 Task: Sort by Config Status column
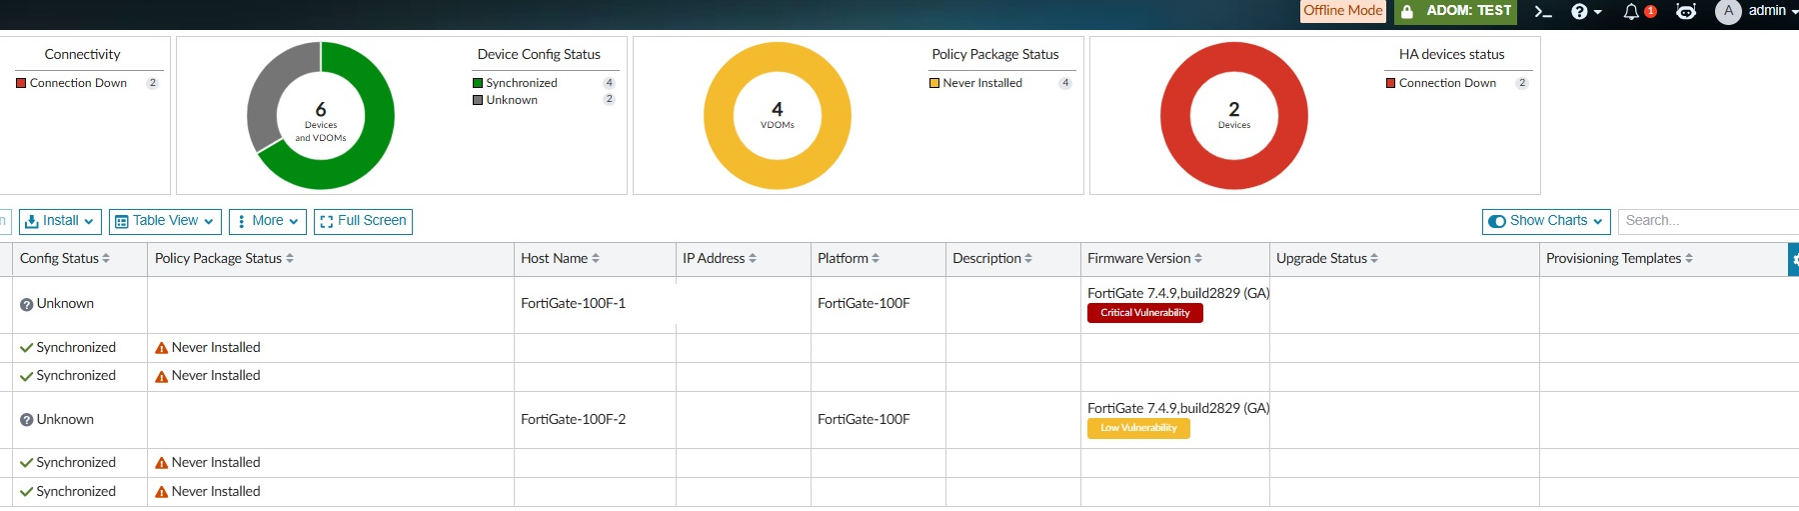tap(65, 258)
